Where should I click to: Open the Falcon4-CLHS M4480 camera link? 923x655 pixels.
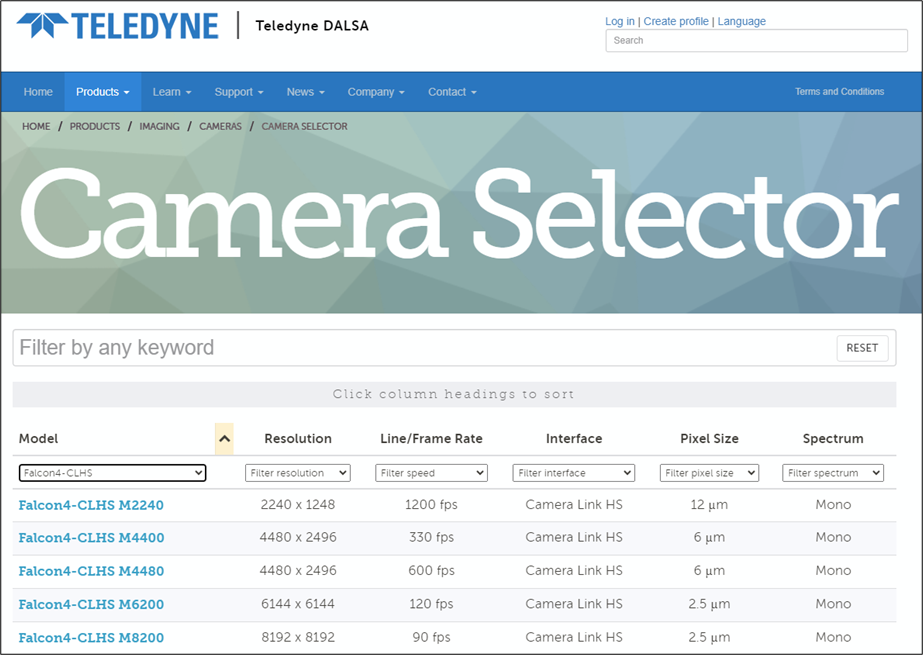pos(91,571)
